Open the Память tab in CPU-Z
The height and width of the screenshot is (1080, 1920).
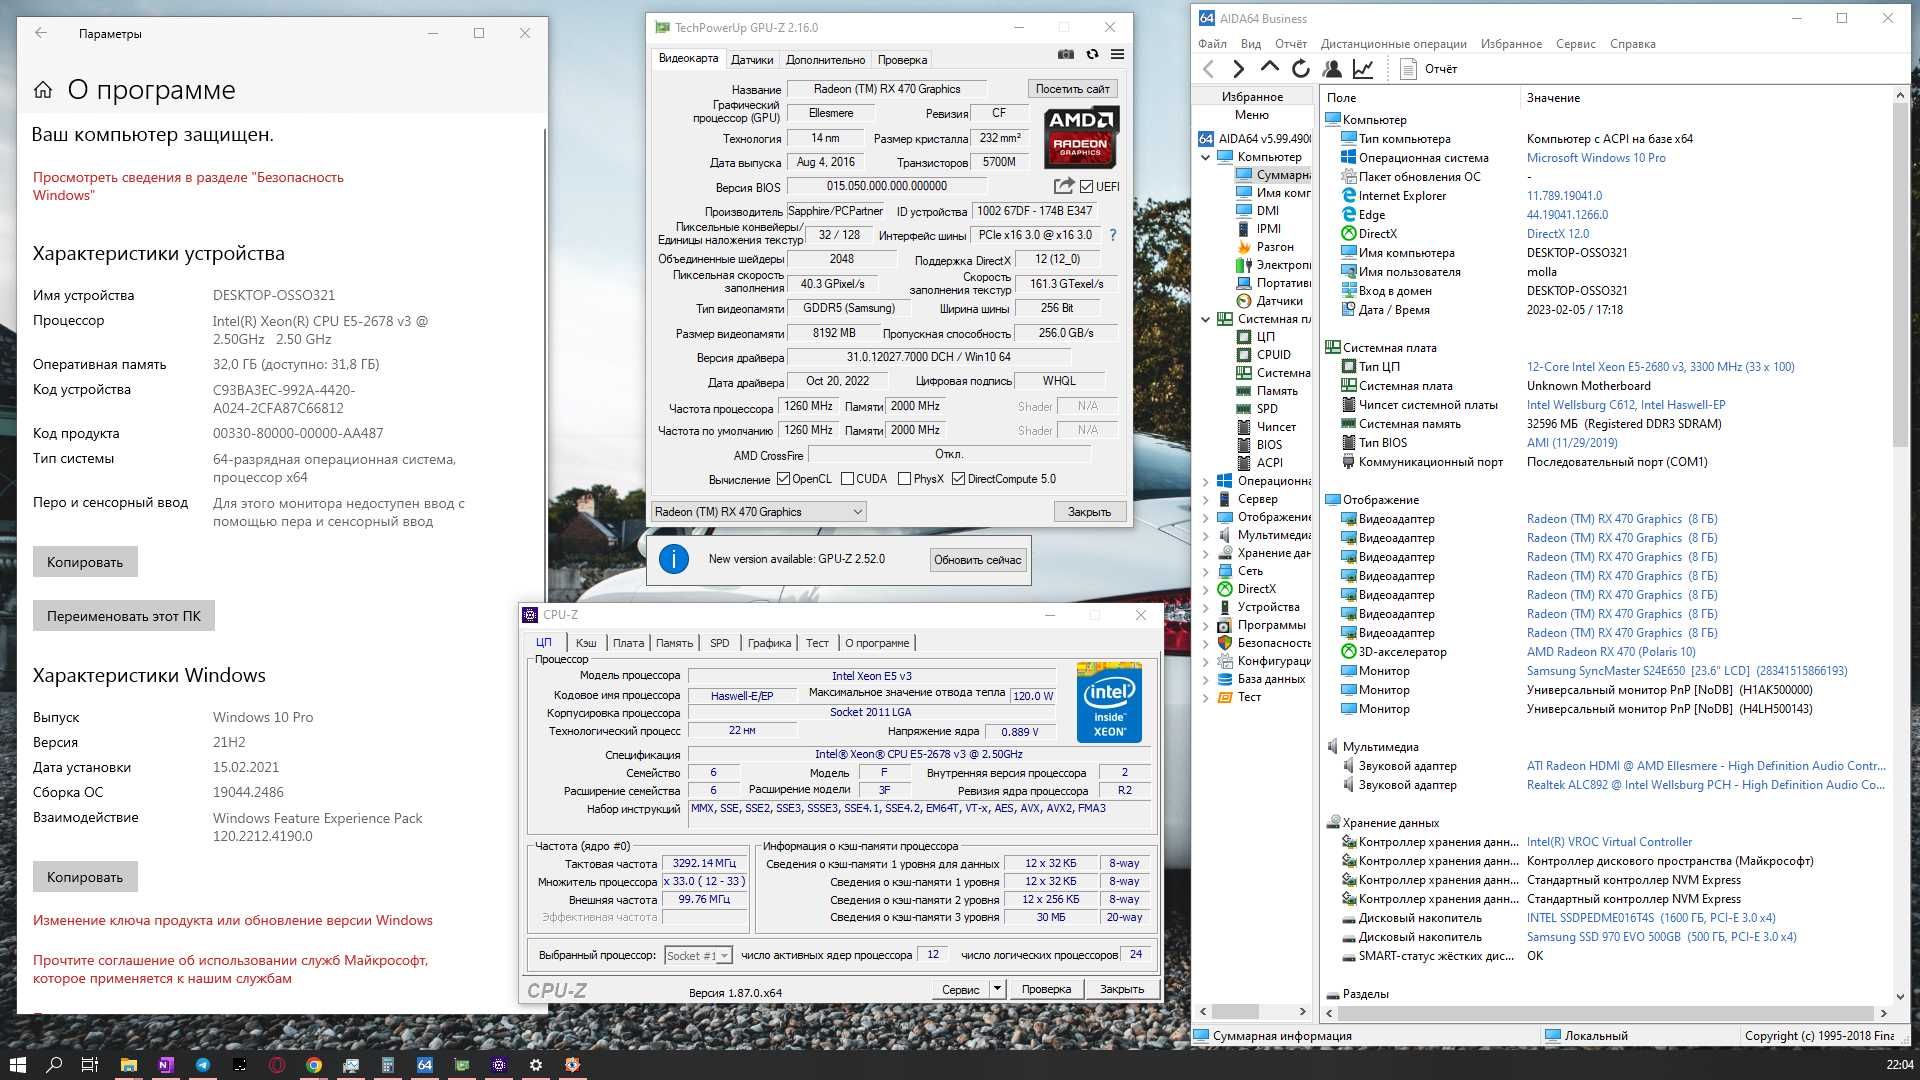(x=674, y=643)
